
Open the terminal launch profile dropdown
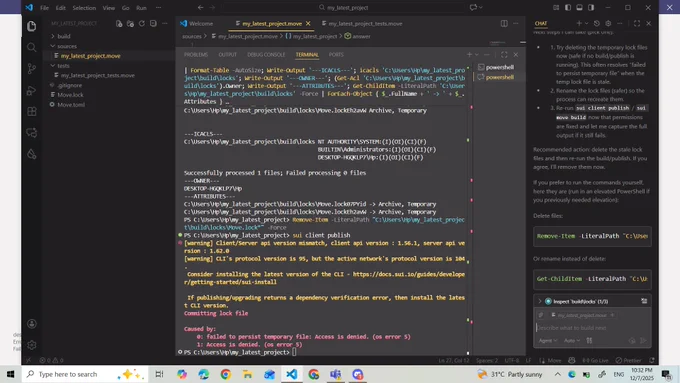477,55
